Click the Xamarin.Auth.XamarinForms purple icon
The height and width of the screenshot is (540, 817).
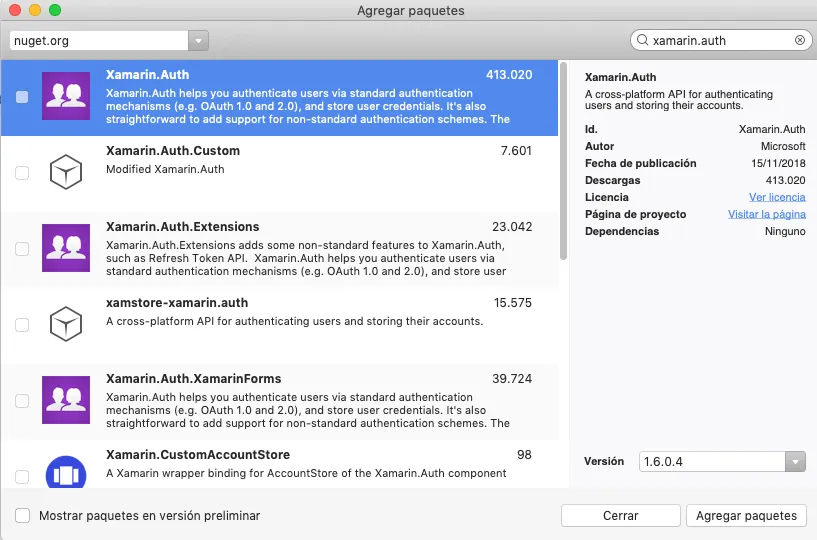66,400
